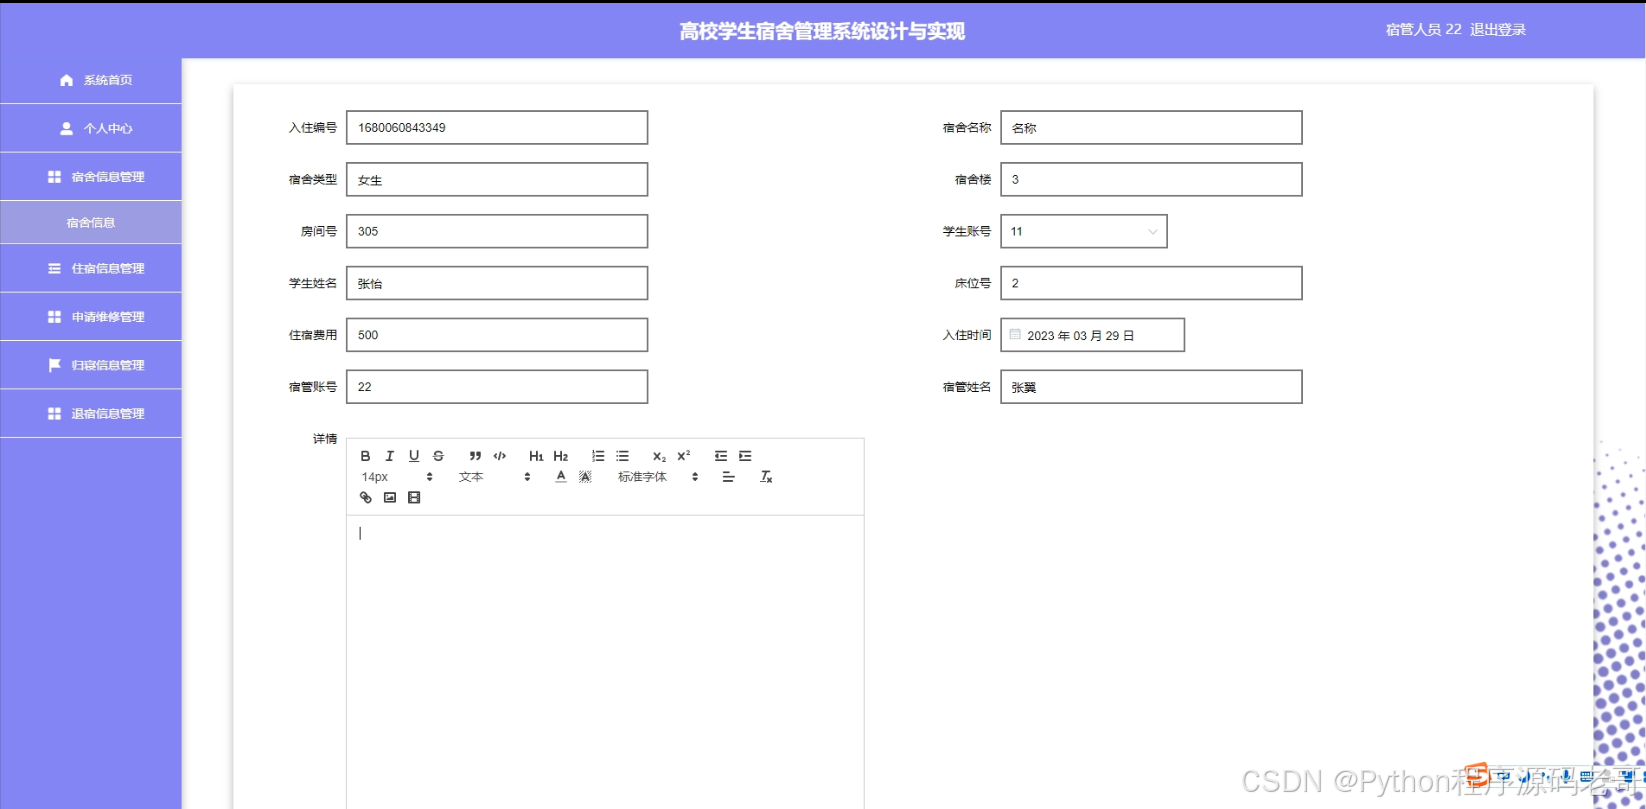This screenshot has width=1646, height=809.
Task: Open the 入住时间 date picker
Action: 1092,335
